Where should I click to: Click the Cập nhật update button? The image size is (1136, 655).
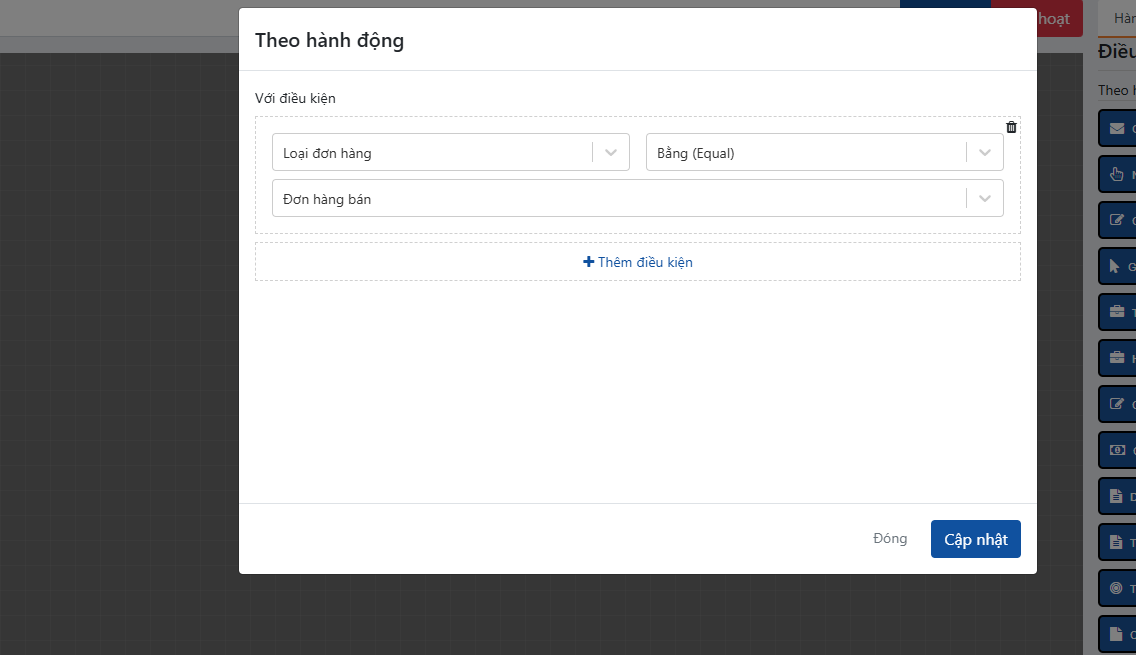point(975,539)
